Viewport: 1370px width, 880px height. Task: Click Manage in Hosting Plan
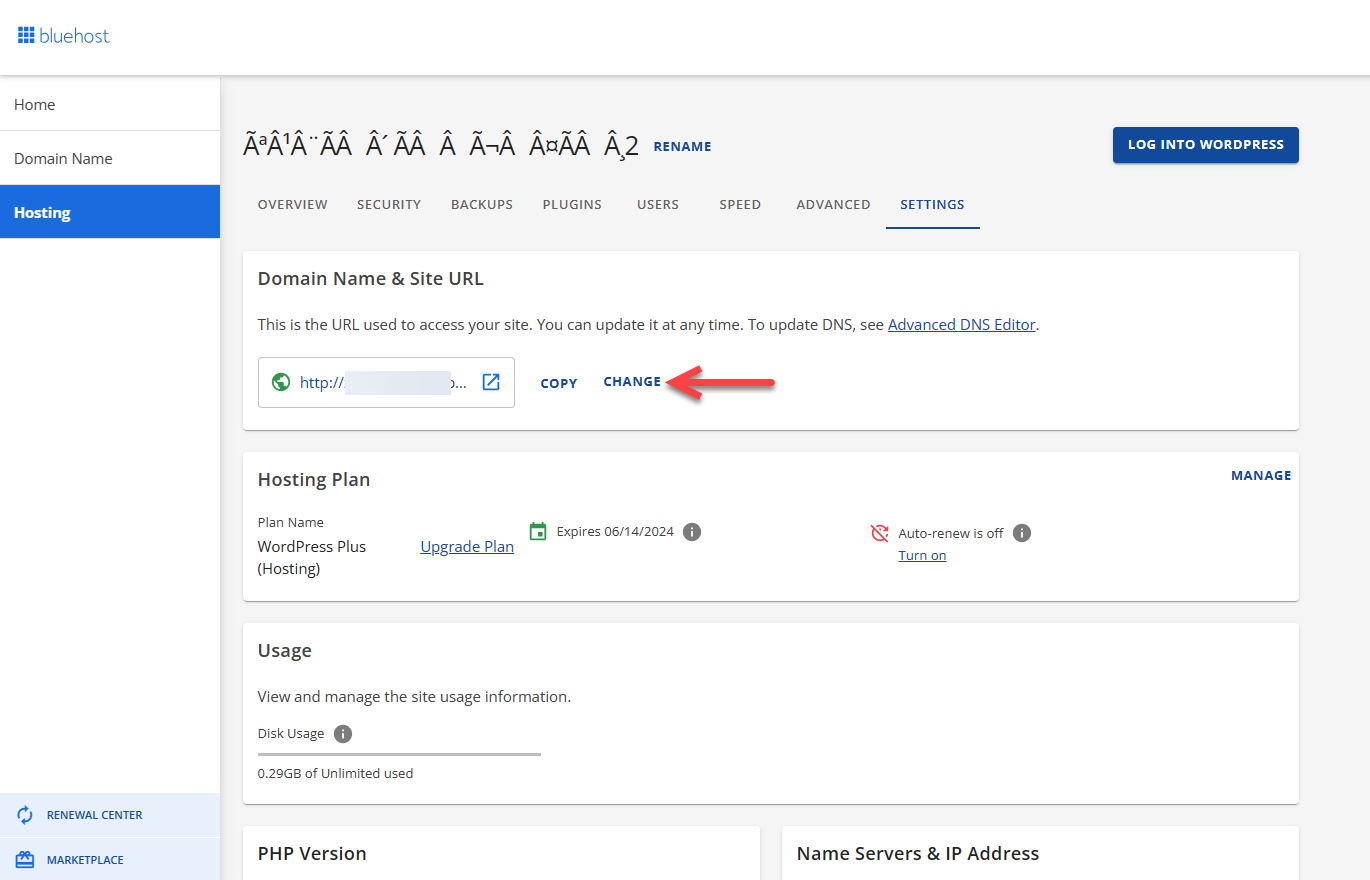pos(1261,475)
